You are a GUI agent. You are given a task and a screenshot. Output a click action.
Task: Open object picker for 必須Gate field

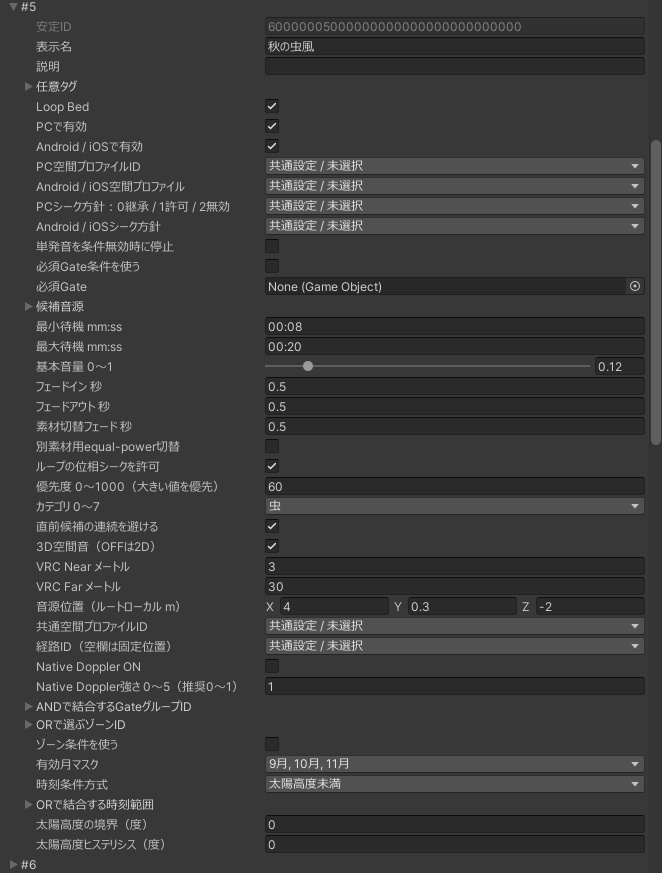pos(634,286)
